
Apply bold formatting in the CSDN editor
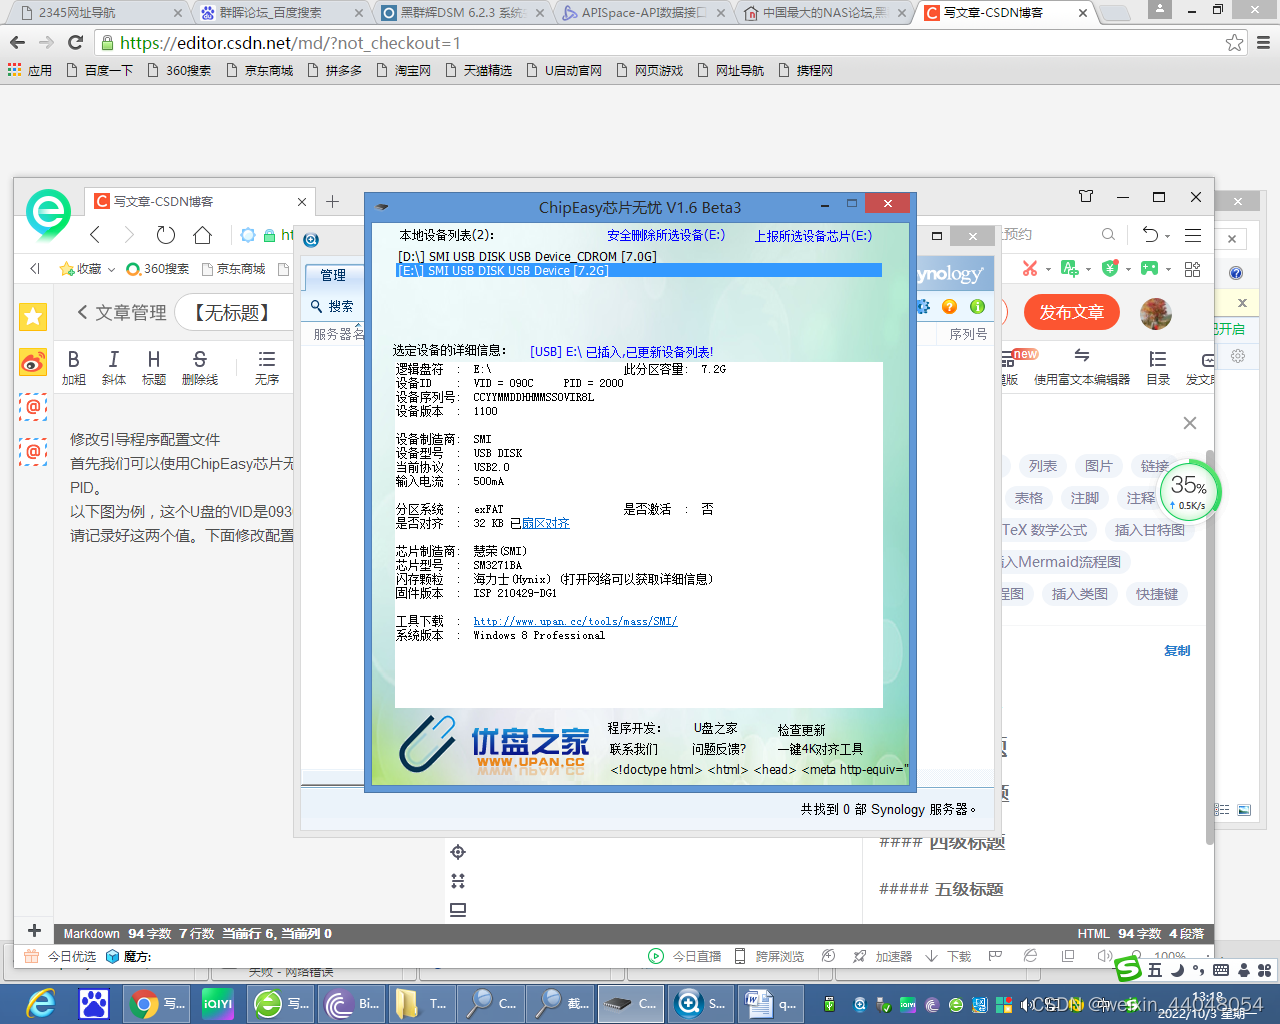(x=74, y=367)
